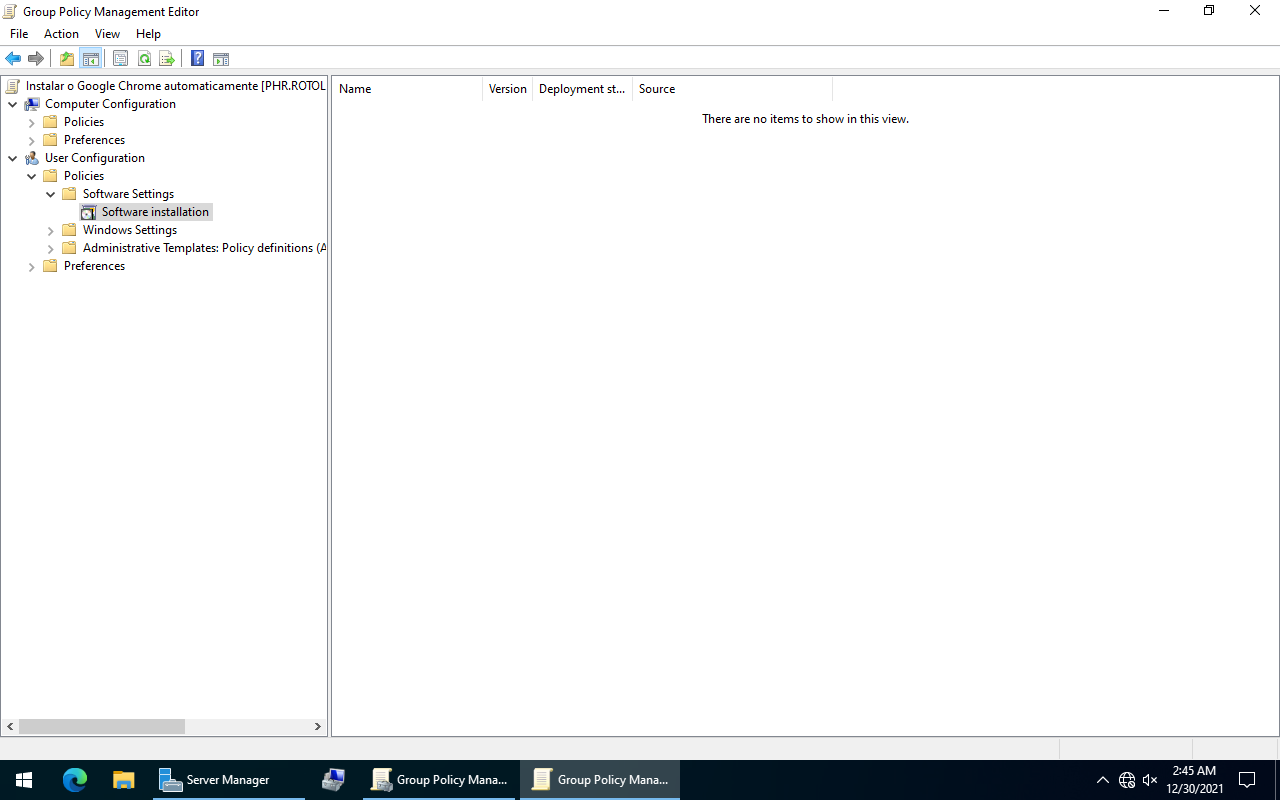Select the Software installation tree item
Viewport: 1280px width, 800px height.
(x=155, y=212)
